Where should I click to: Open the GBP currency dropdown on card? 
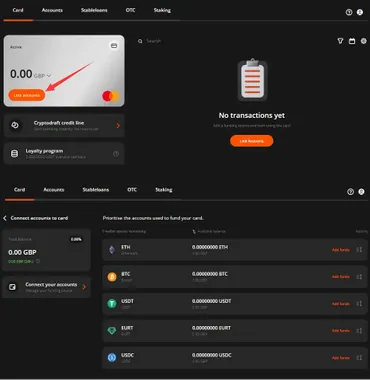43,76
